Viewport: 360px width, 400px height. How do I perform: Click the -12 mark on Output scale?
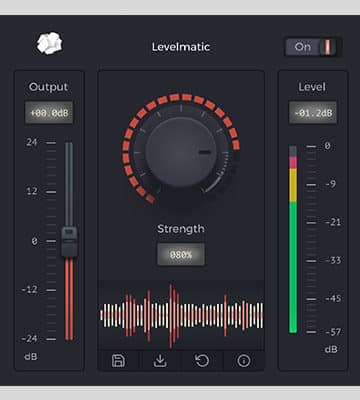30,289
